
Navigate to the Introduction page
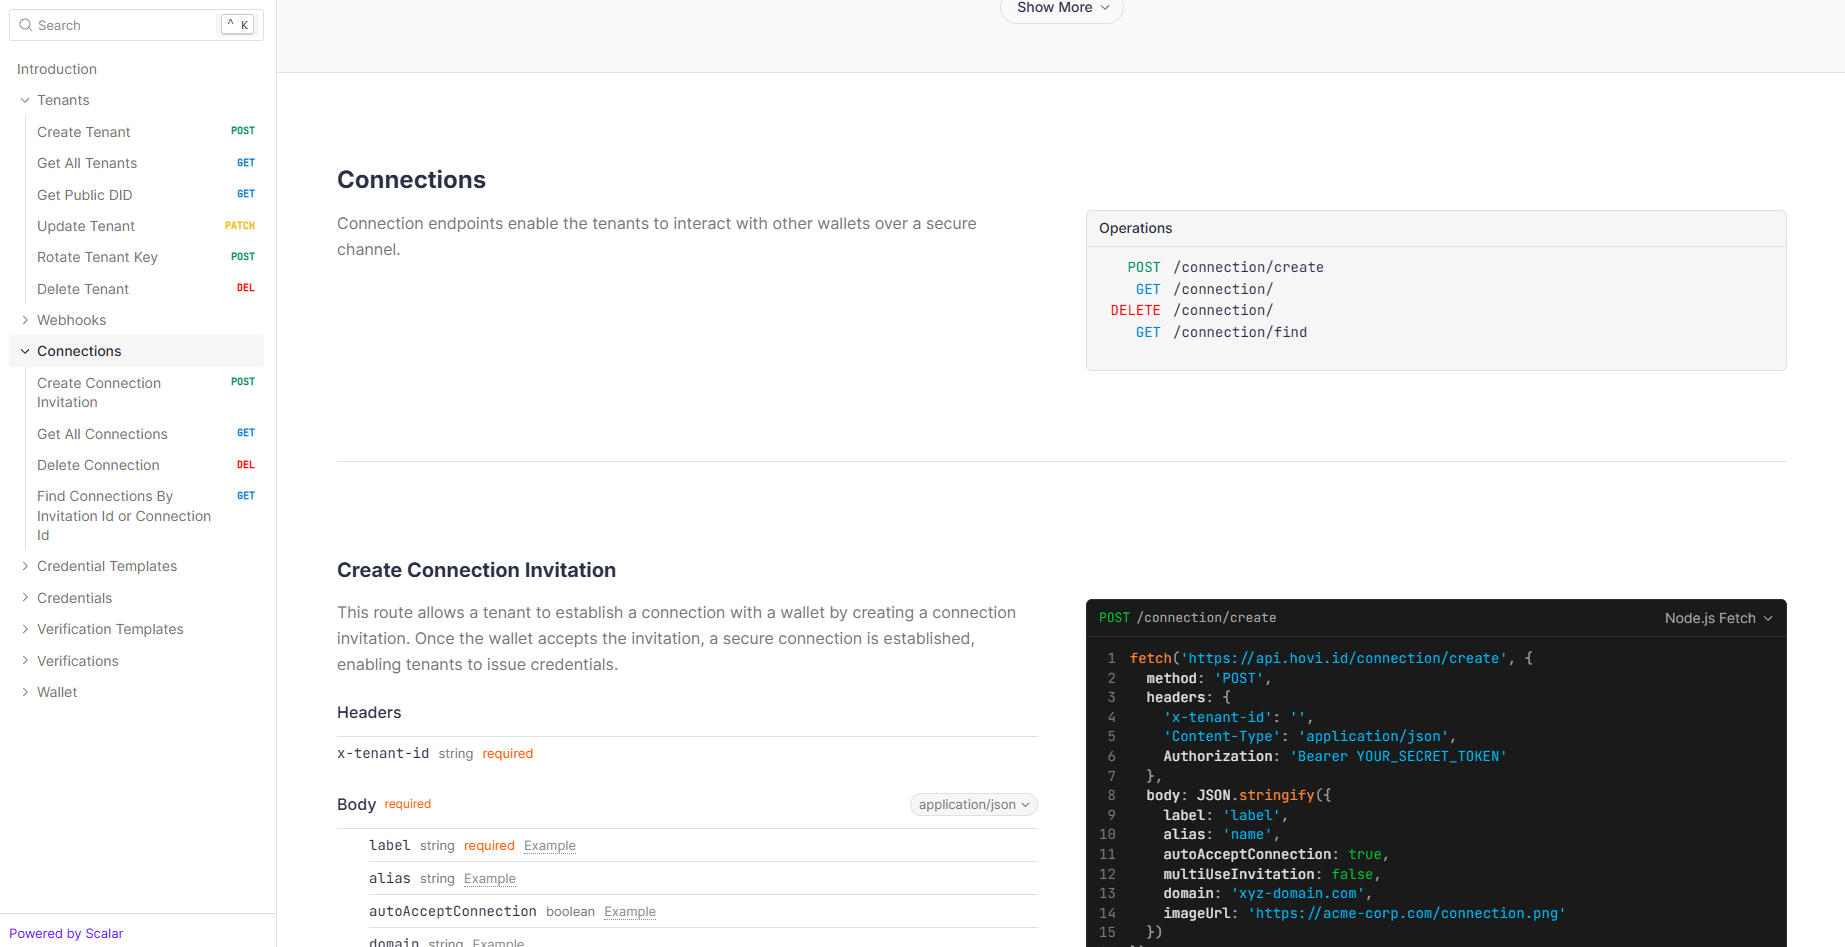click(x=57, y=69)
